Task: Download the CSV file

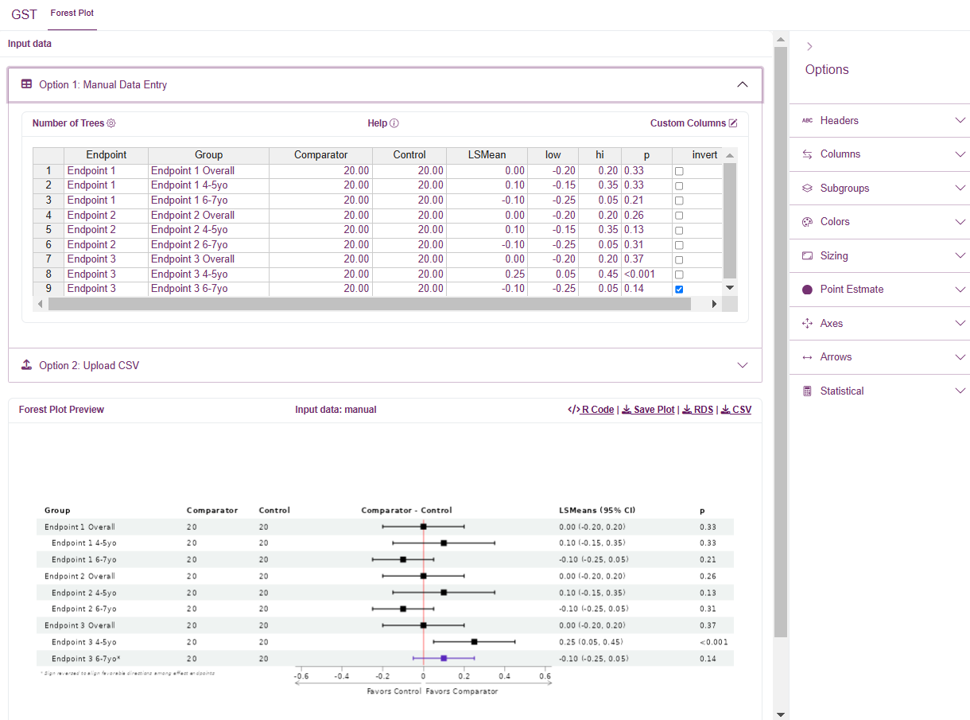Action: point(736,409)
